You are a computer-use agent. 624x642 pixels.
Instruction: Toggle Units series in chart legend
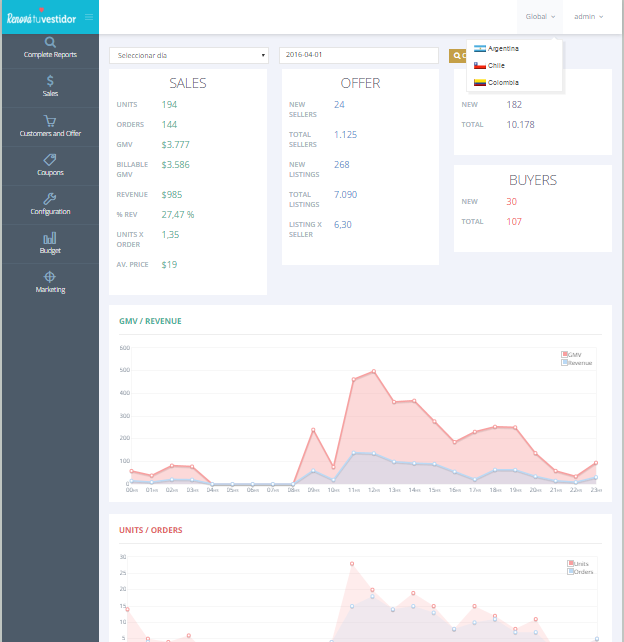(x=579, y=564)
